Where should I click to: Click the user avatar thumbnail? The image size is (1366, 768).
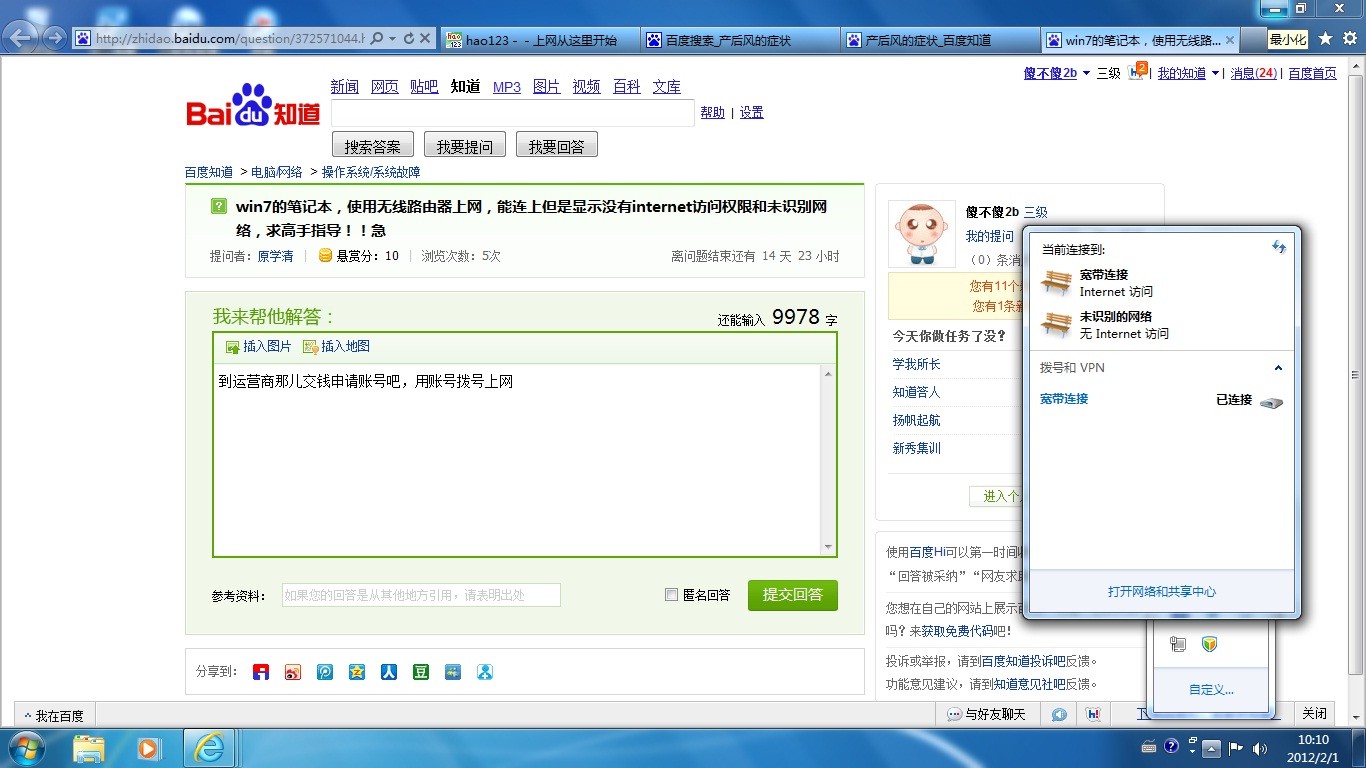tap(922, 234)
